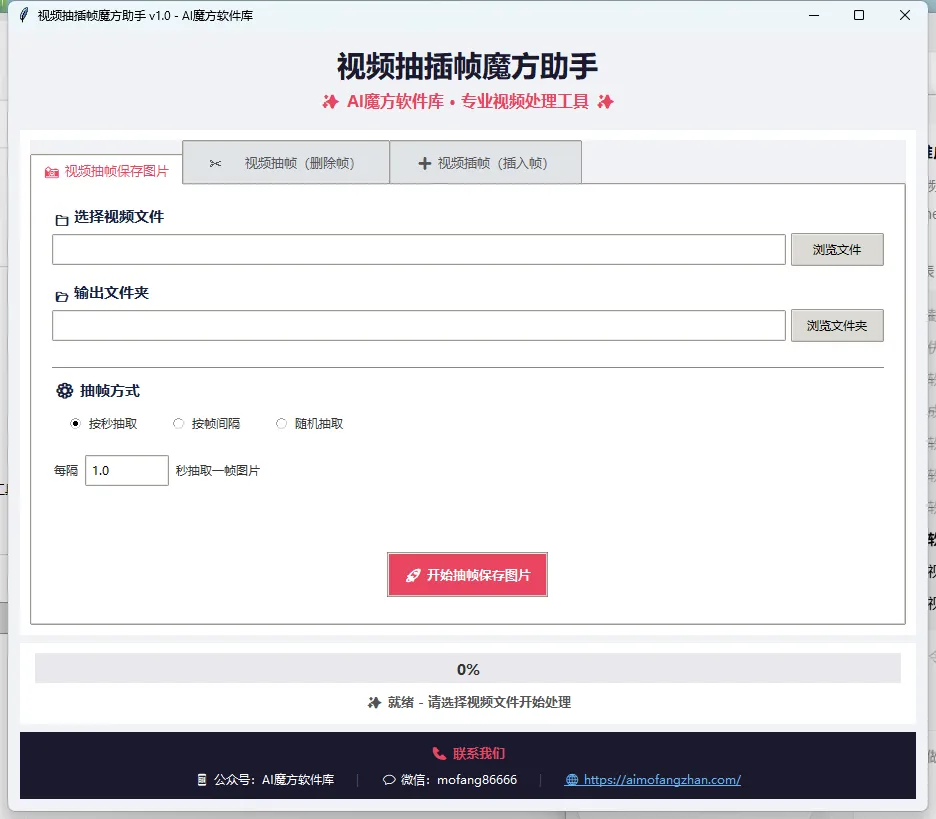Click the 秒抽取一帧图片 label
Image resolution: width=936 pixels, height=819 pixels.
pos(218,470)
